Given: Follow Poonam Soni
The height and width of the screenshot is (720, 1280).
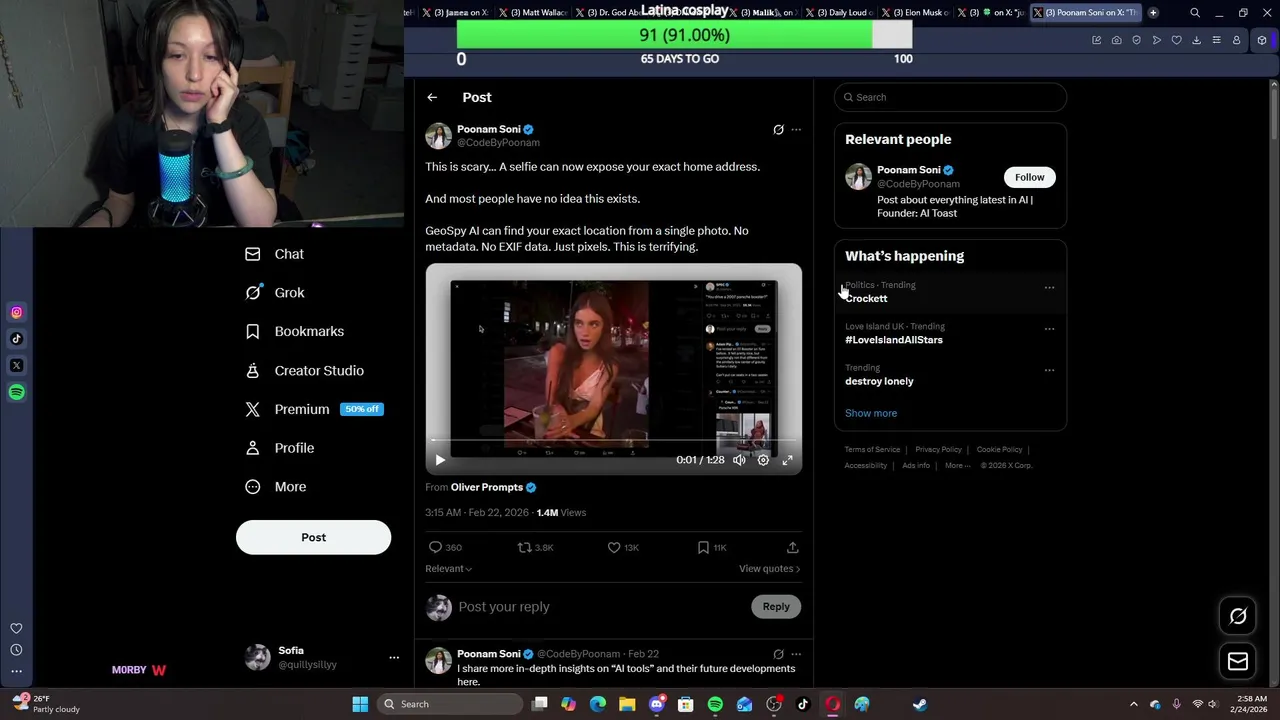Looking at the screenshot, I should click(1029, 177).
